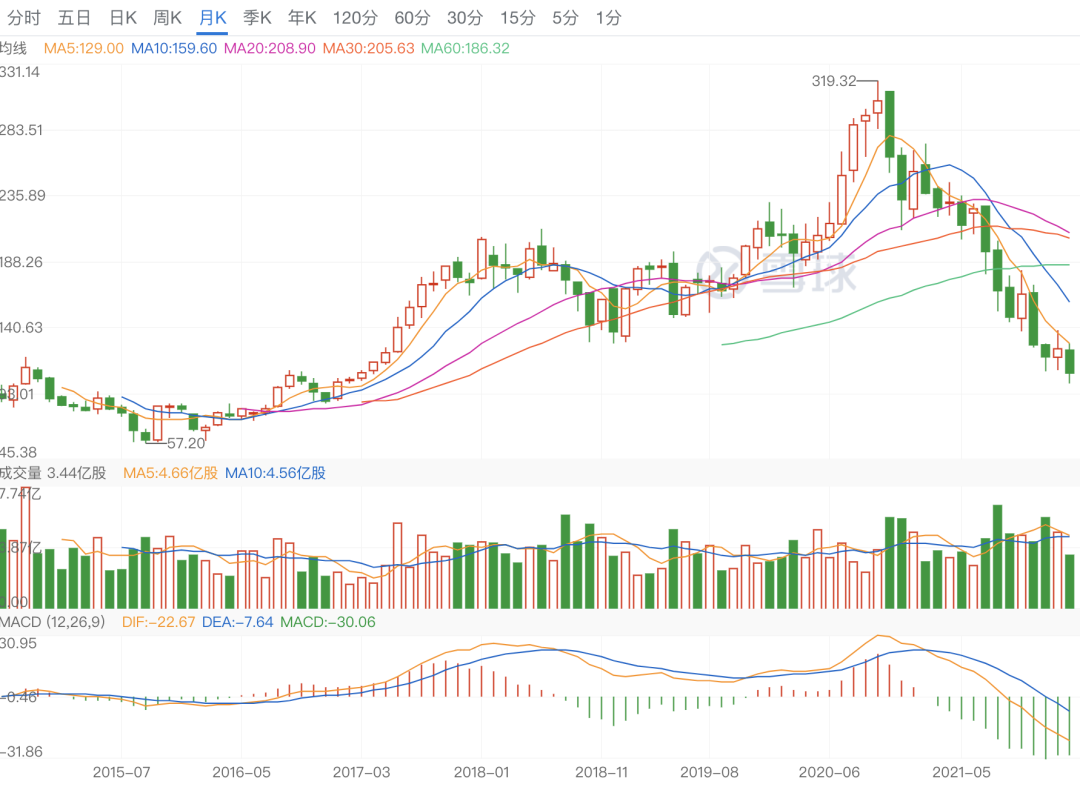Click the 57.20 low price marker

186,442
